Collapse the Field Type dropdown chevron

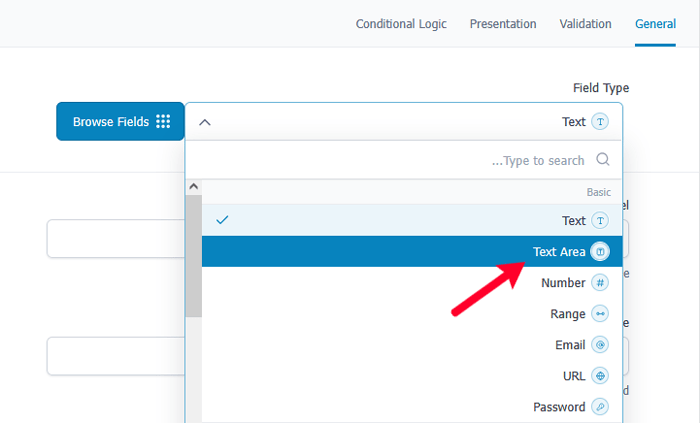pyautogui.click(x=205, y=122)
